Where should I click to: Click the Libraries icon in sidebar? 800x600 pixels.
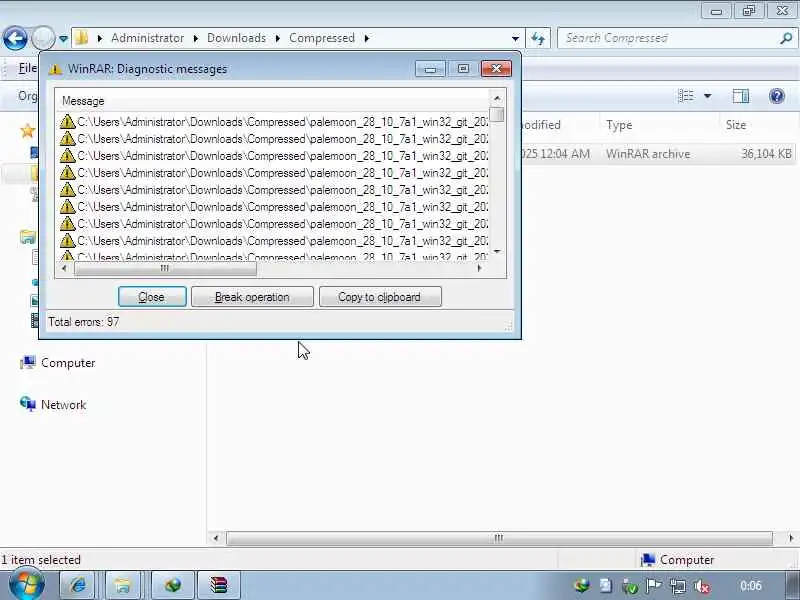(x=28, y=237)
